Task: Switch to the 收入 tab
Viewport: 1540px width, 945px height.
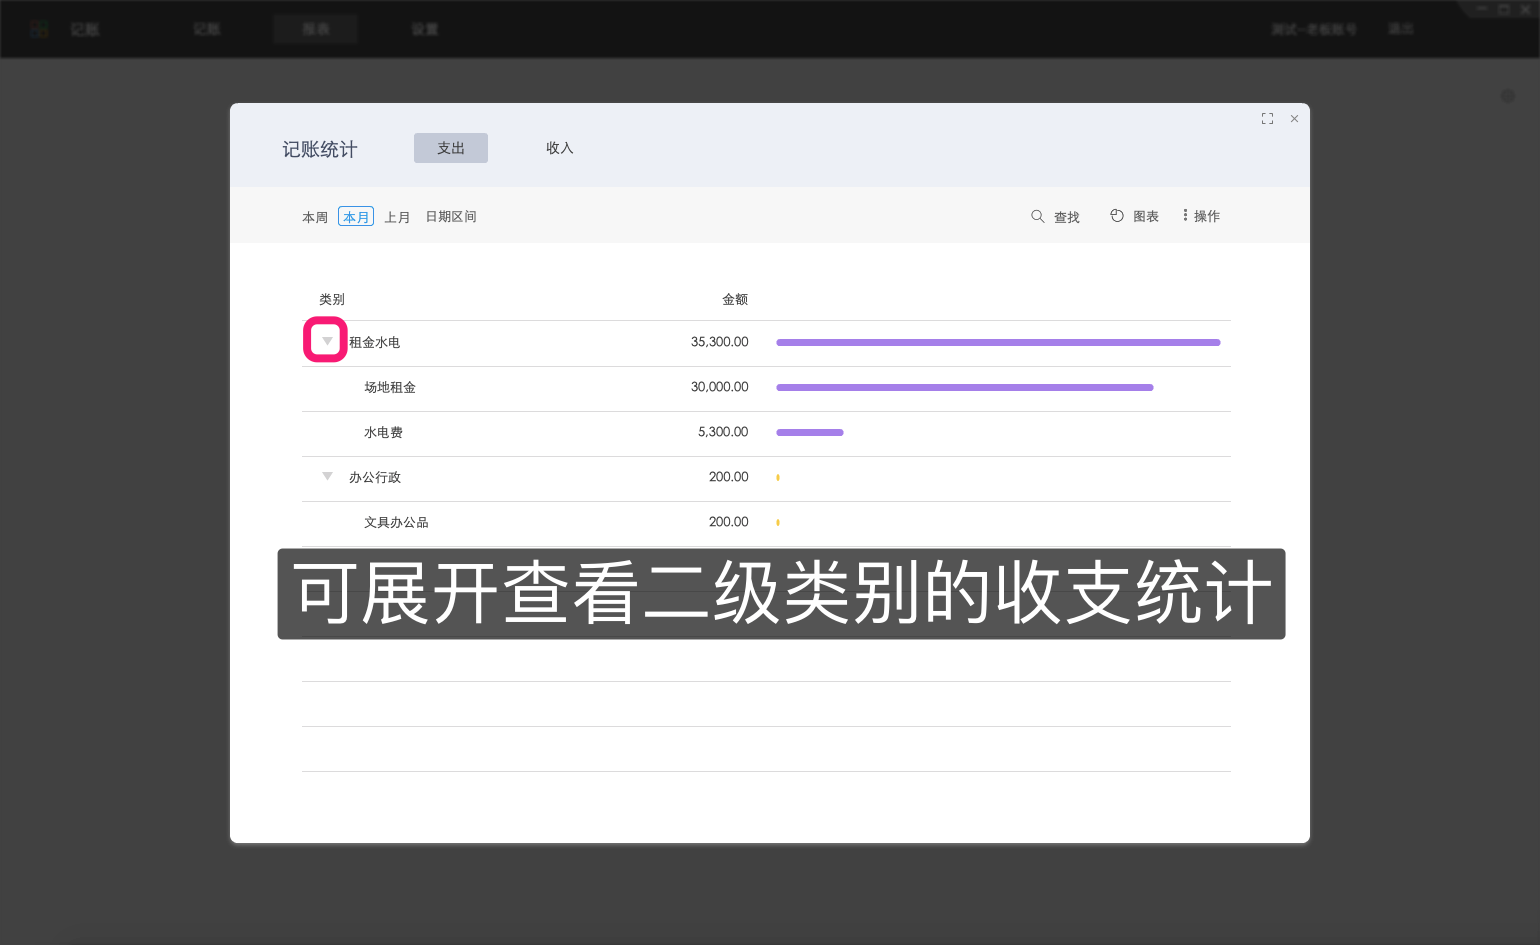Action: point(560,148)
